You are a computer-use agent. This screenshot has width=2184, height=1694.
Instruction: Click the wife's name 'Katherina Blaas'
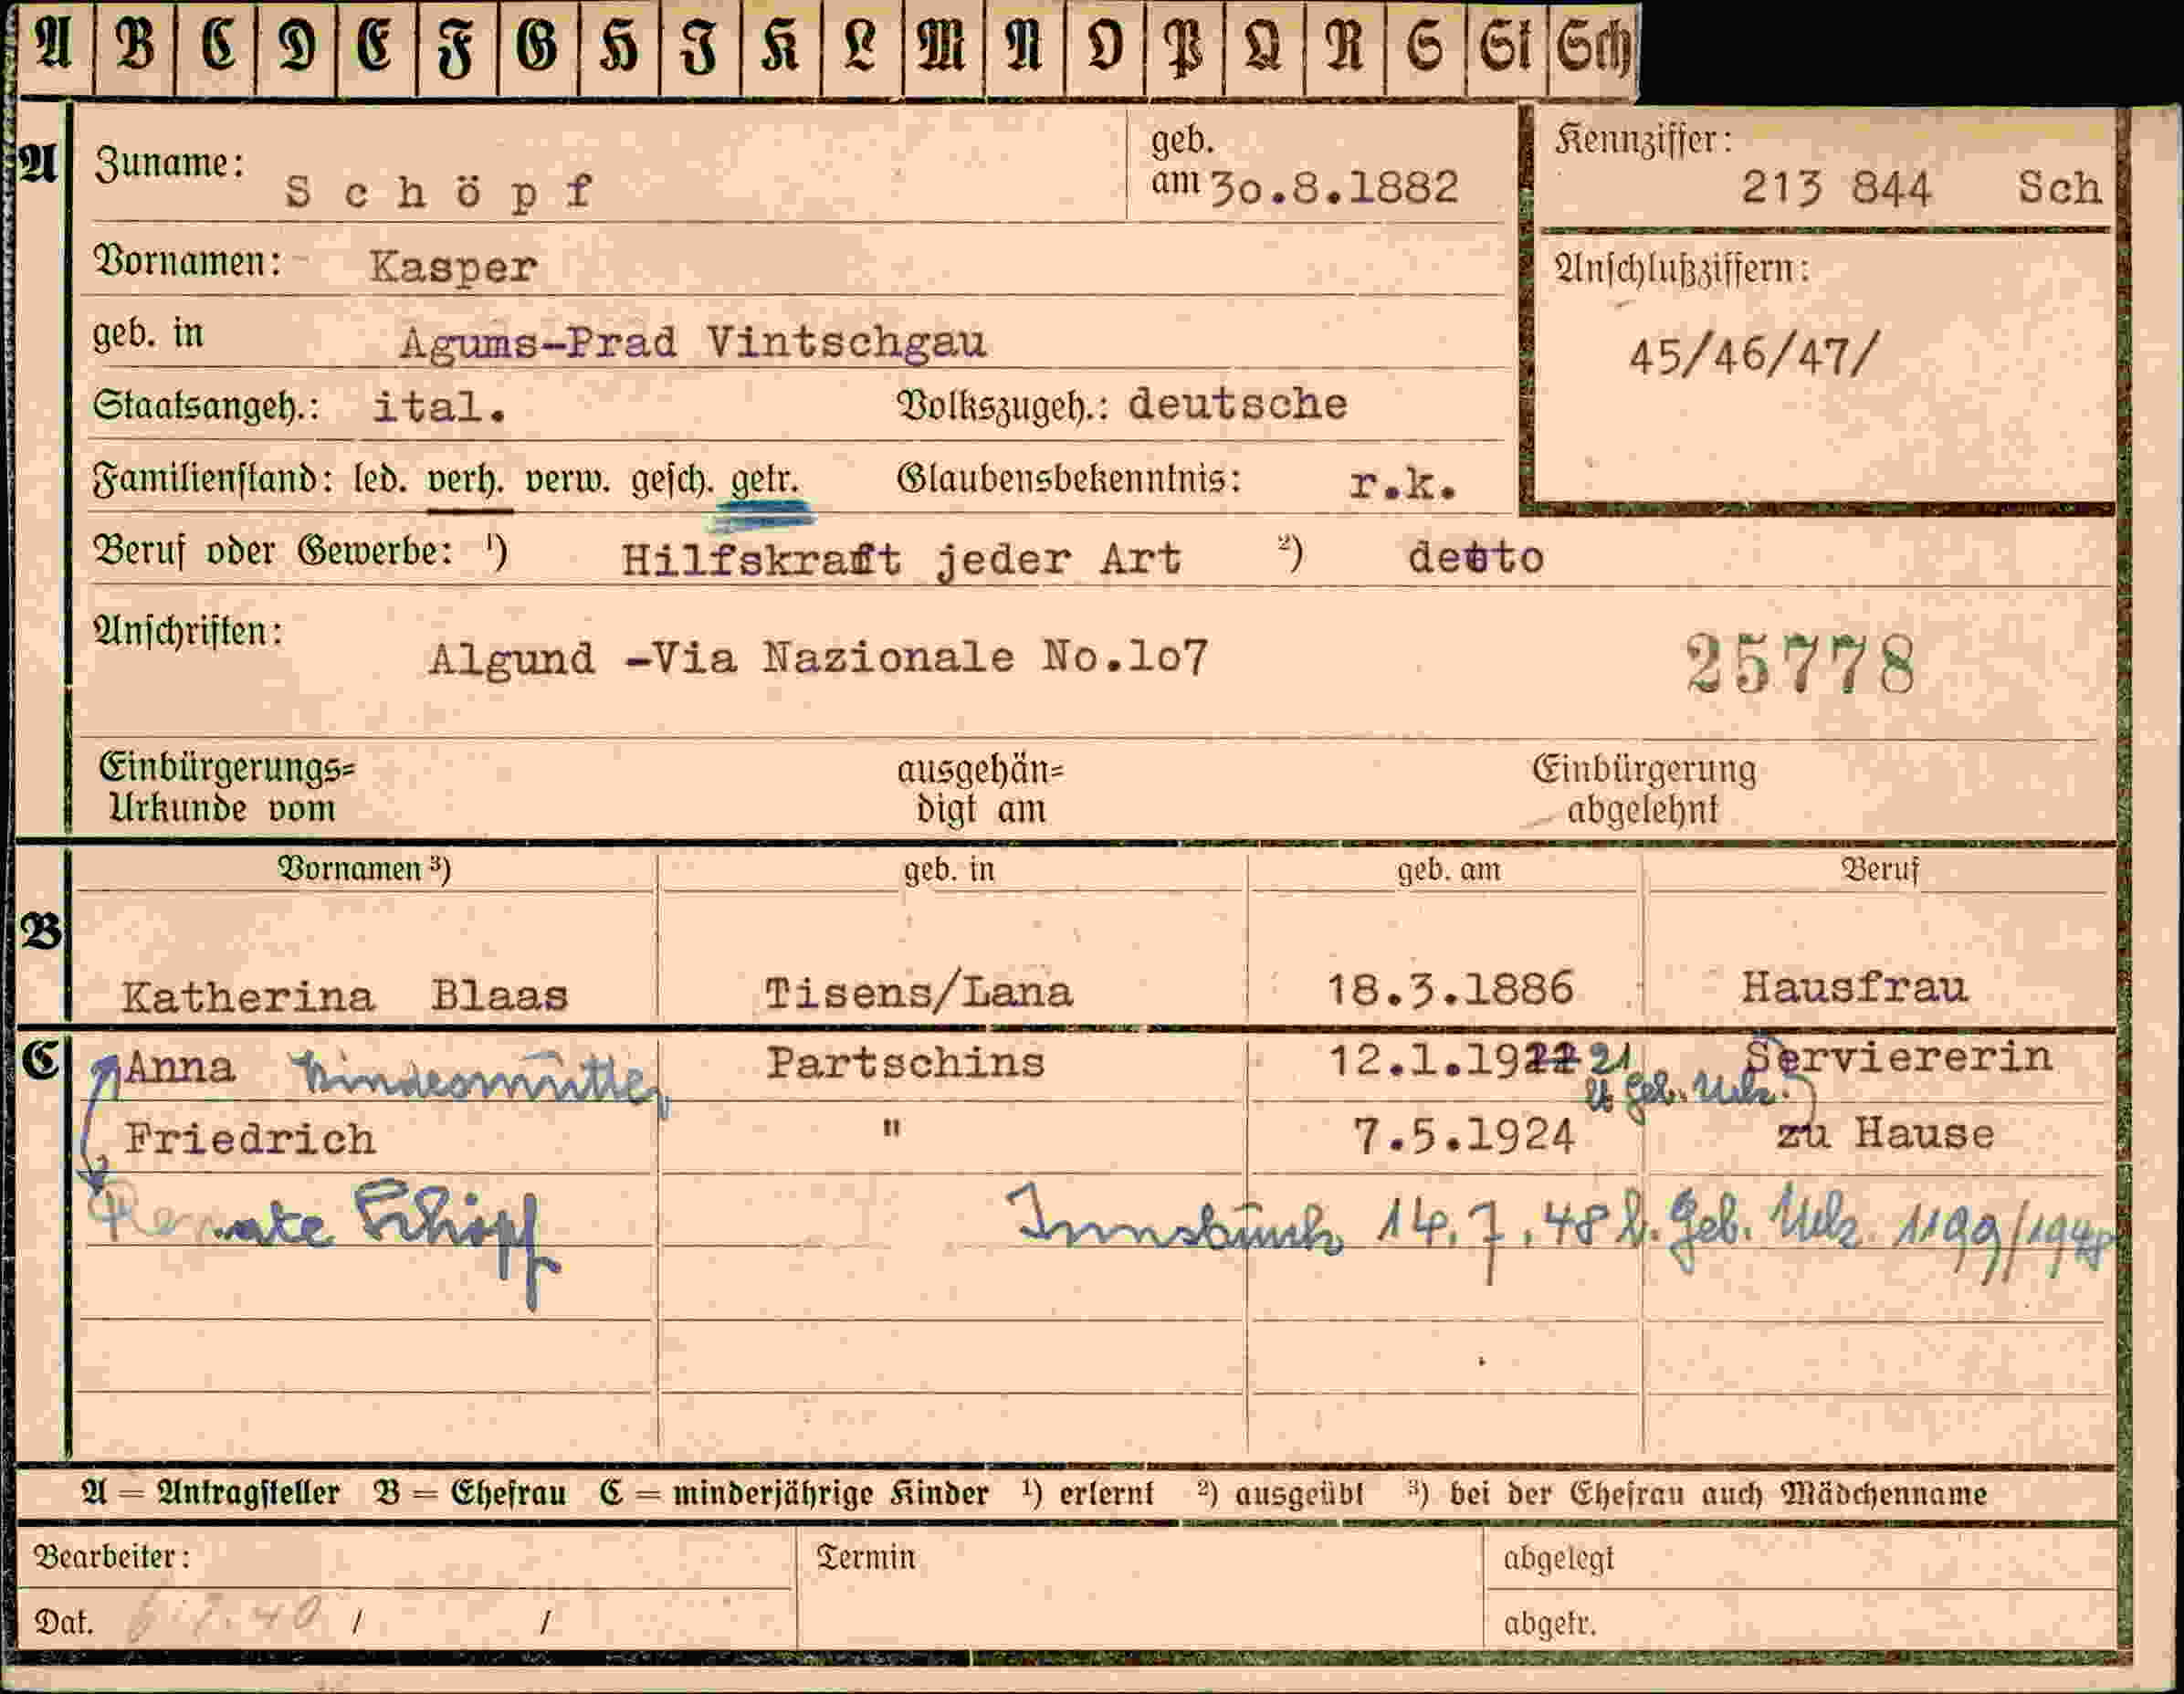pos(345,996)
